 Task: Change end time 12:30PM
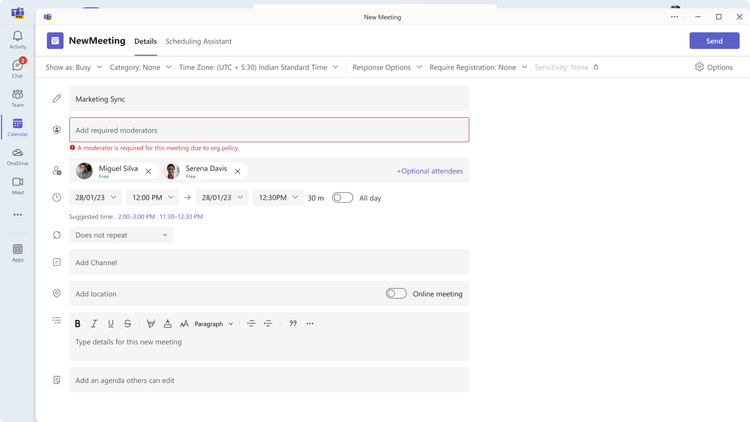pos(278,198)
